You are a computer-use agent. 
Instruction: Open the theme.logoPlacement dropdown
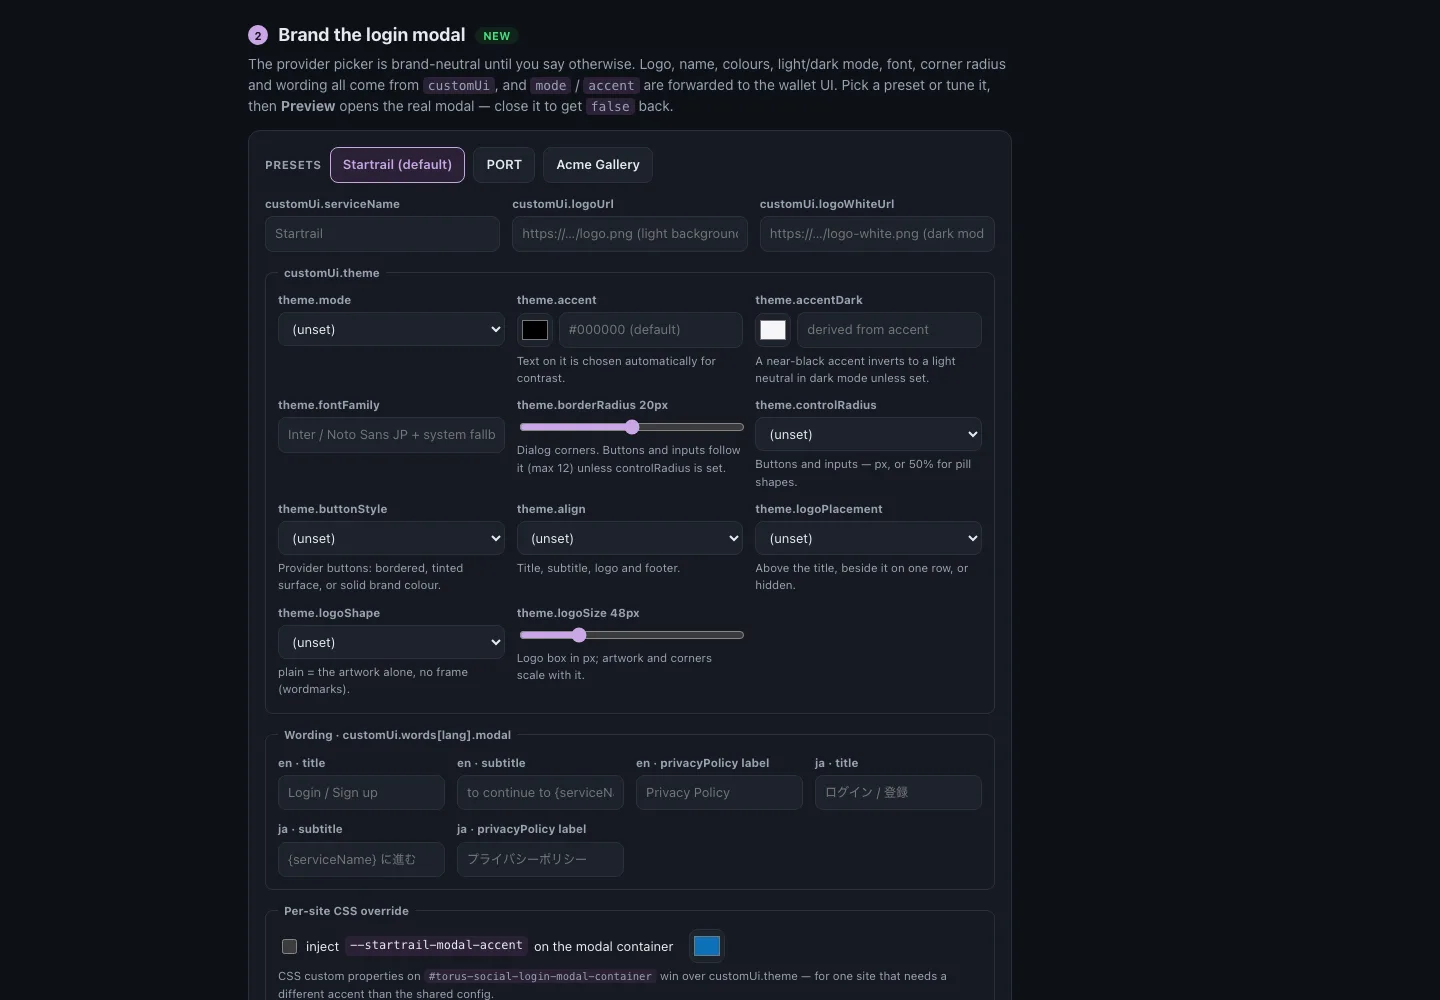pyautogui.click(x=868, y=538)
